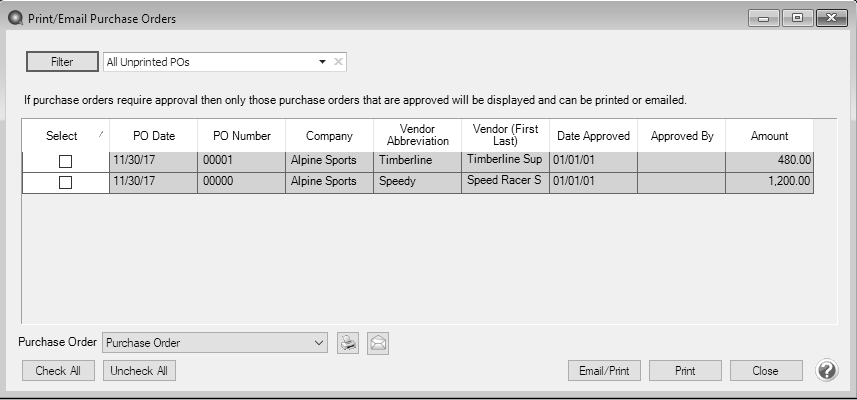The width and height of the screenshot is (857, 400).
Task: Click the Close button at bottom
Action: click(x=765, y=371)
